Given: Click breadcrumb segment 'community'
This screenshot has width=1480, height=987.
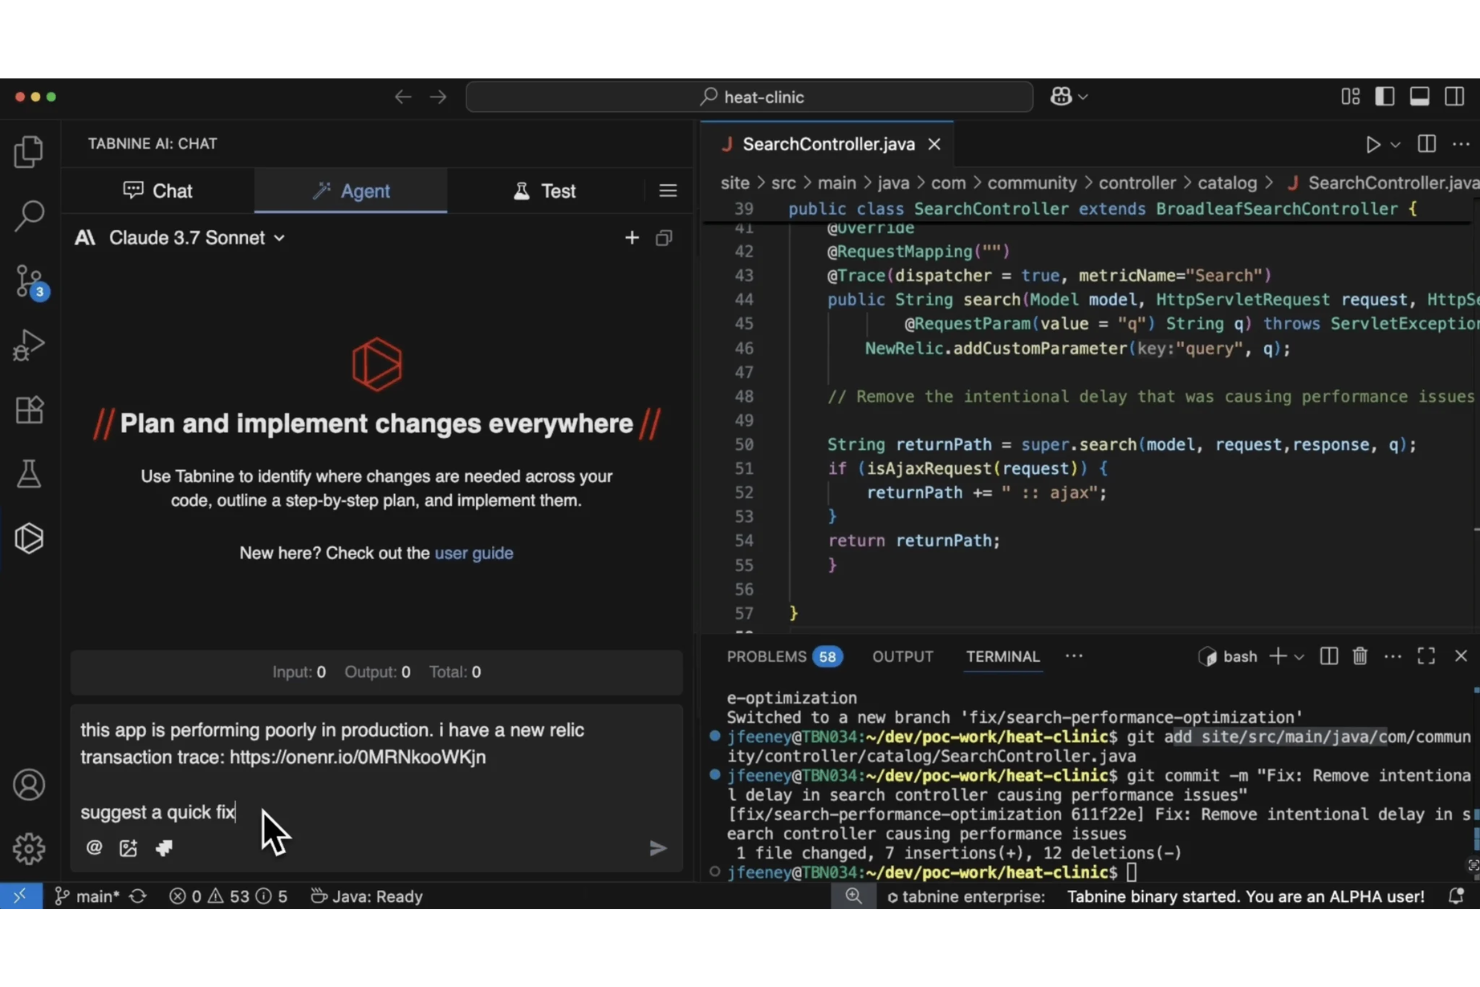Looking at the screenshot, I should pyautogui.click(x=1032, y=183).
